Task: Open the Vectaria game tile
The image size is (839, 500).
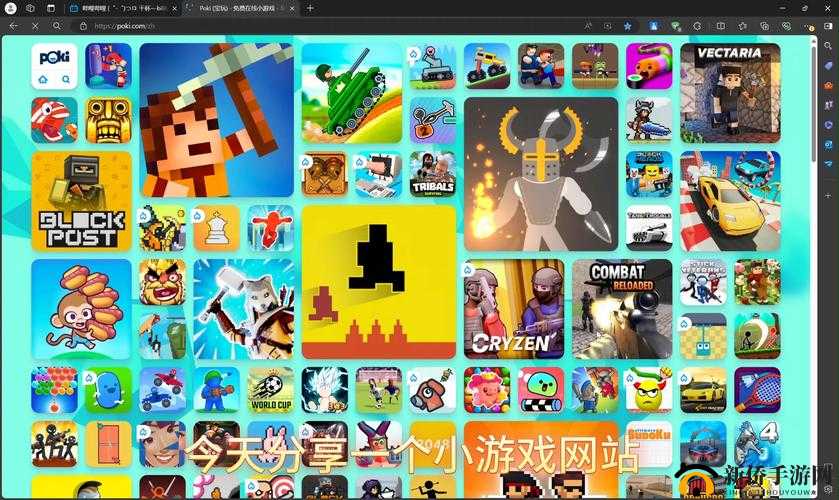Action: tap(730, 93)
